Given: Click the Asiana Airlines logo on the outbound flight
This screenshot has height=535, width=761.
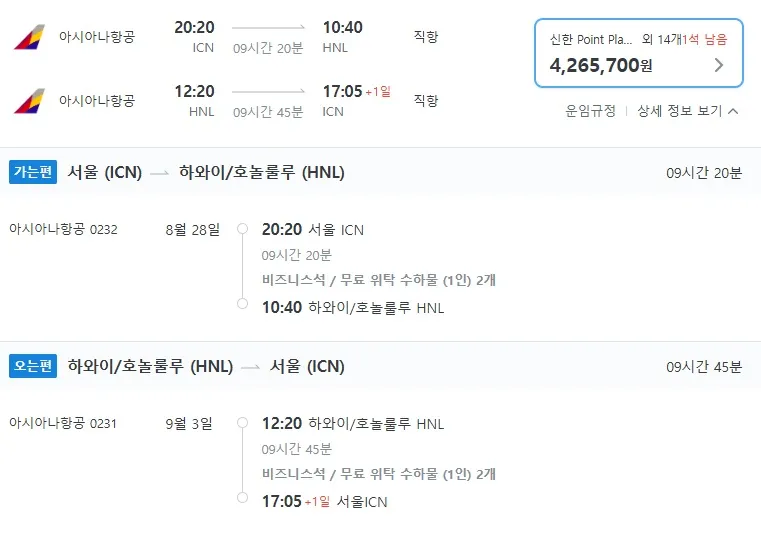Looking at the screenshot, I should [x=29, y=37].
